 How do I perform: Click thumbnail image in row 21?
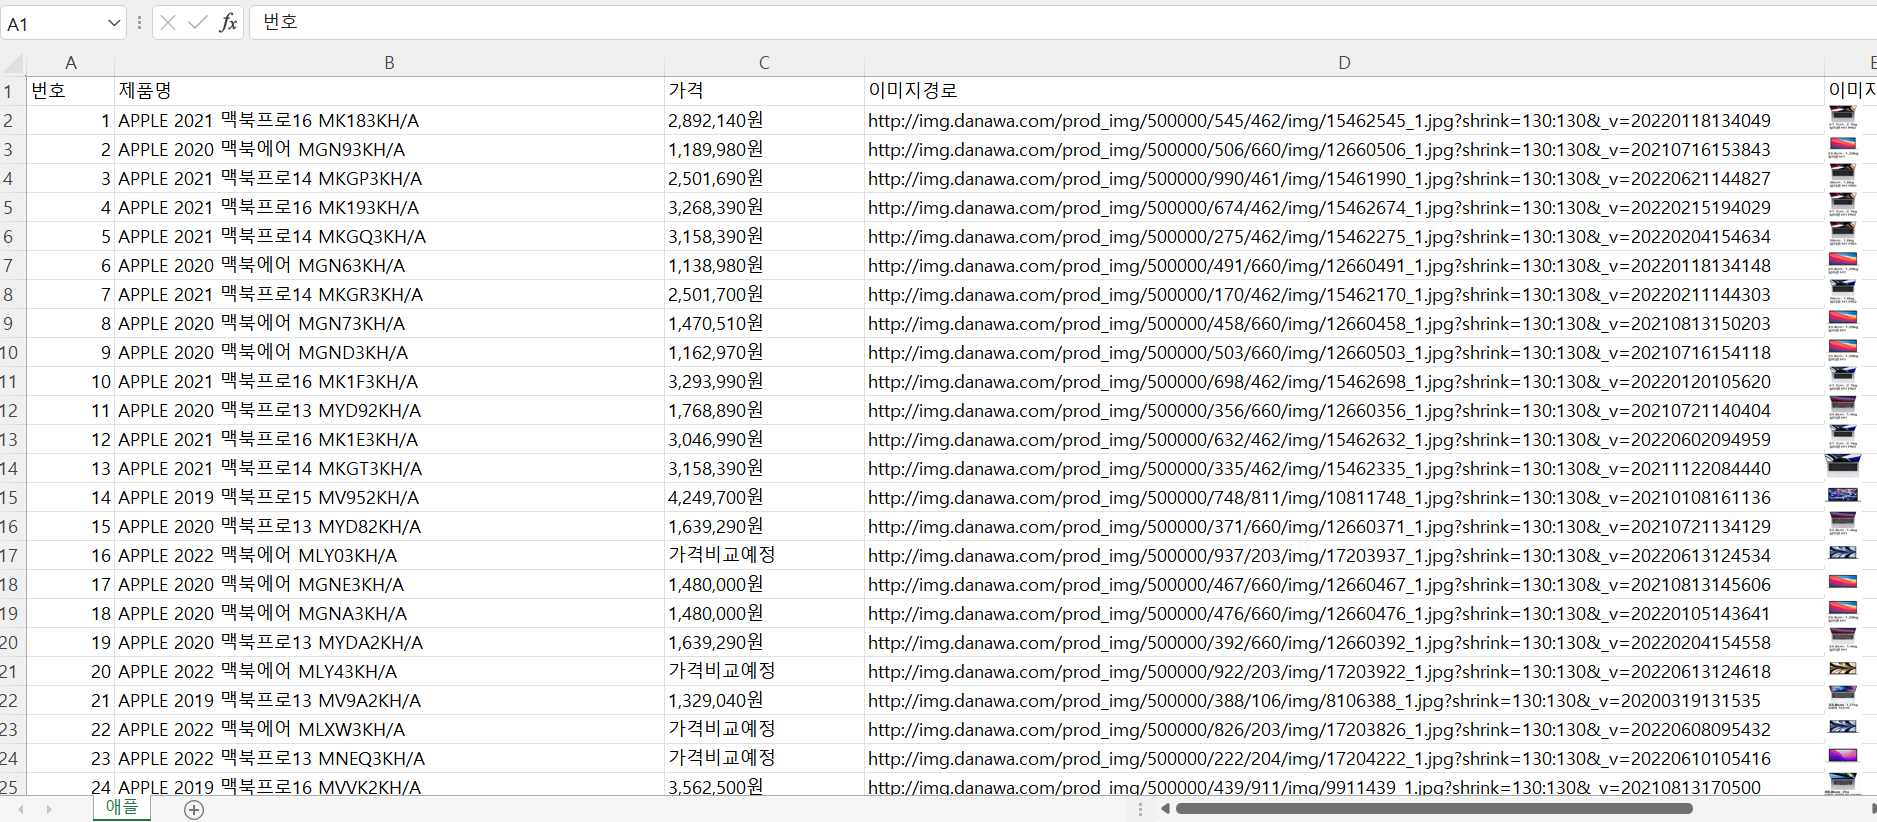pyautogui.click(x=1842, y=670)
